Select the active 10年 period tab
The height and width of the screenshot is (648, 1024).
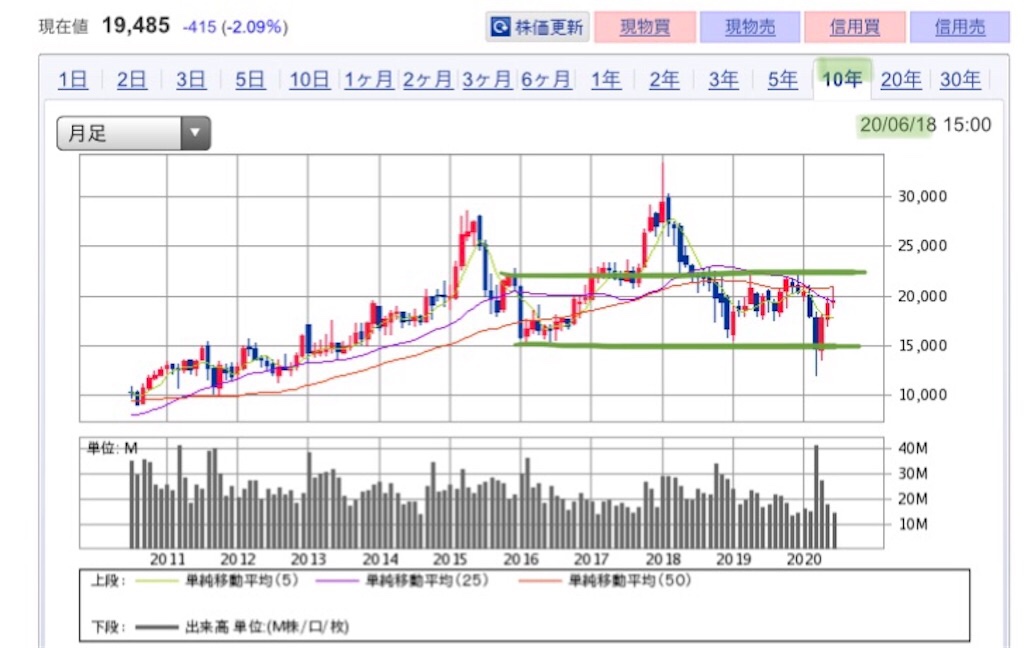click(x=842, y=79)
